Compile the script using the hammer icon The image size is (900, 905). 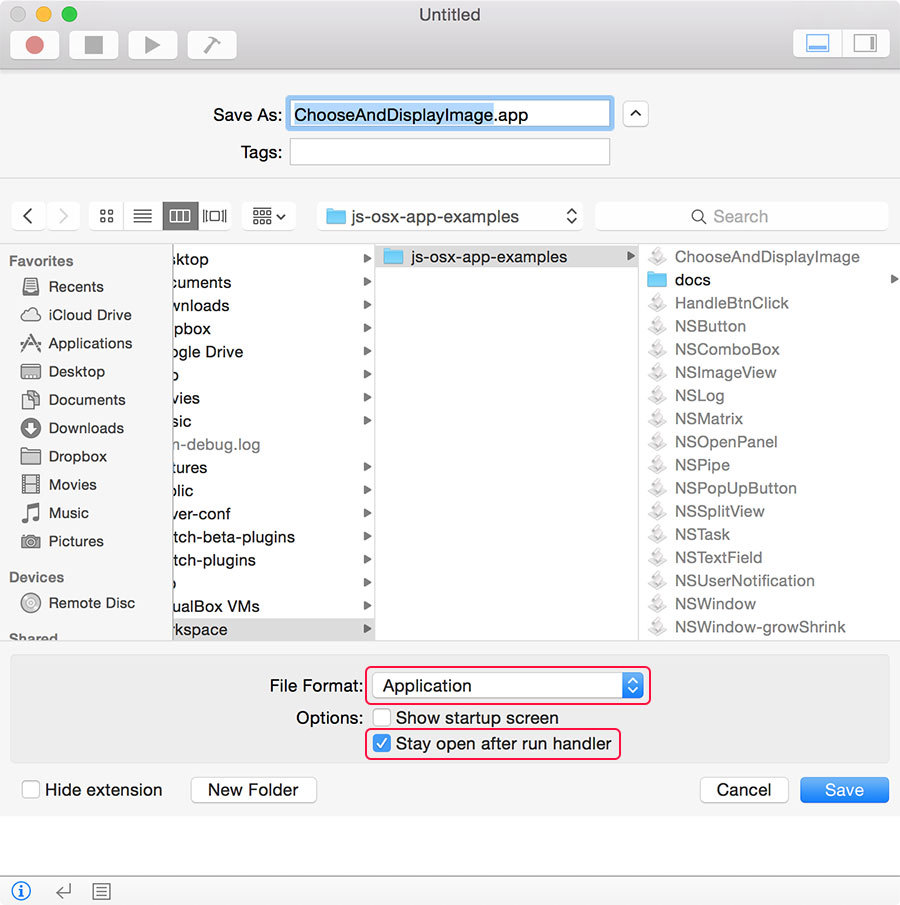(211, 44)
